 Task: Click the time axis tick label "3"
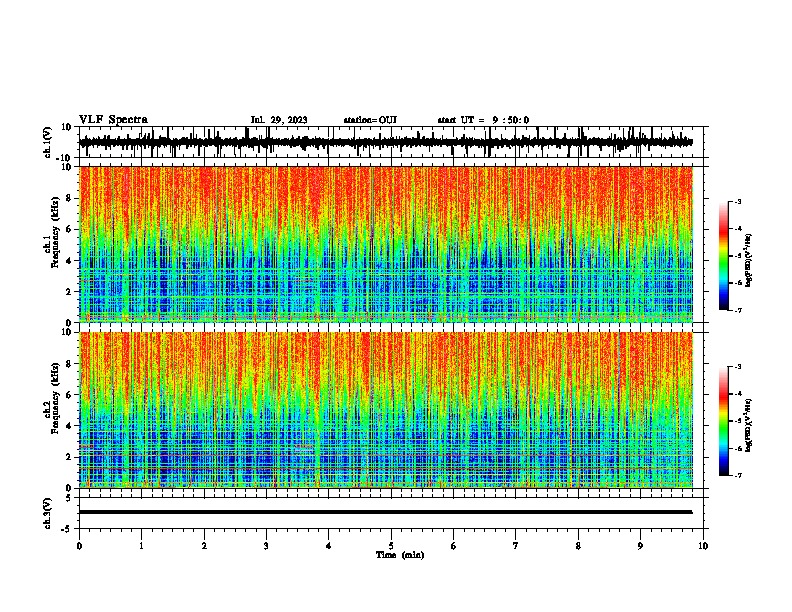click(x=266, y=546)
